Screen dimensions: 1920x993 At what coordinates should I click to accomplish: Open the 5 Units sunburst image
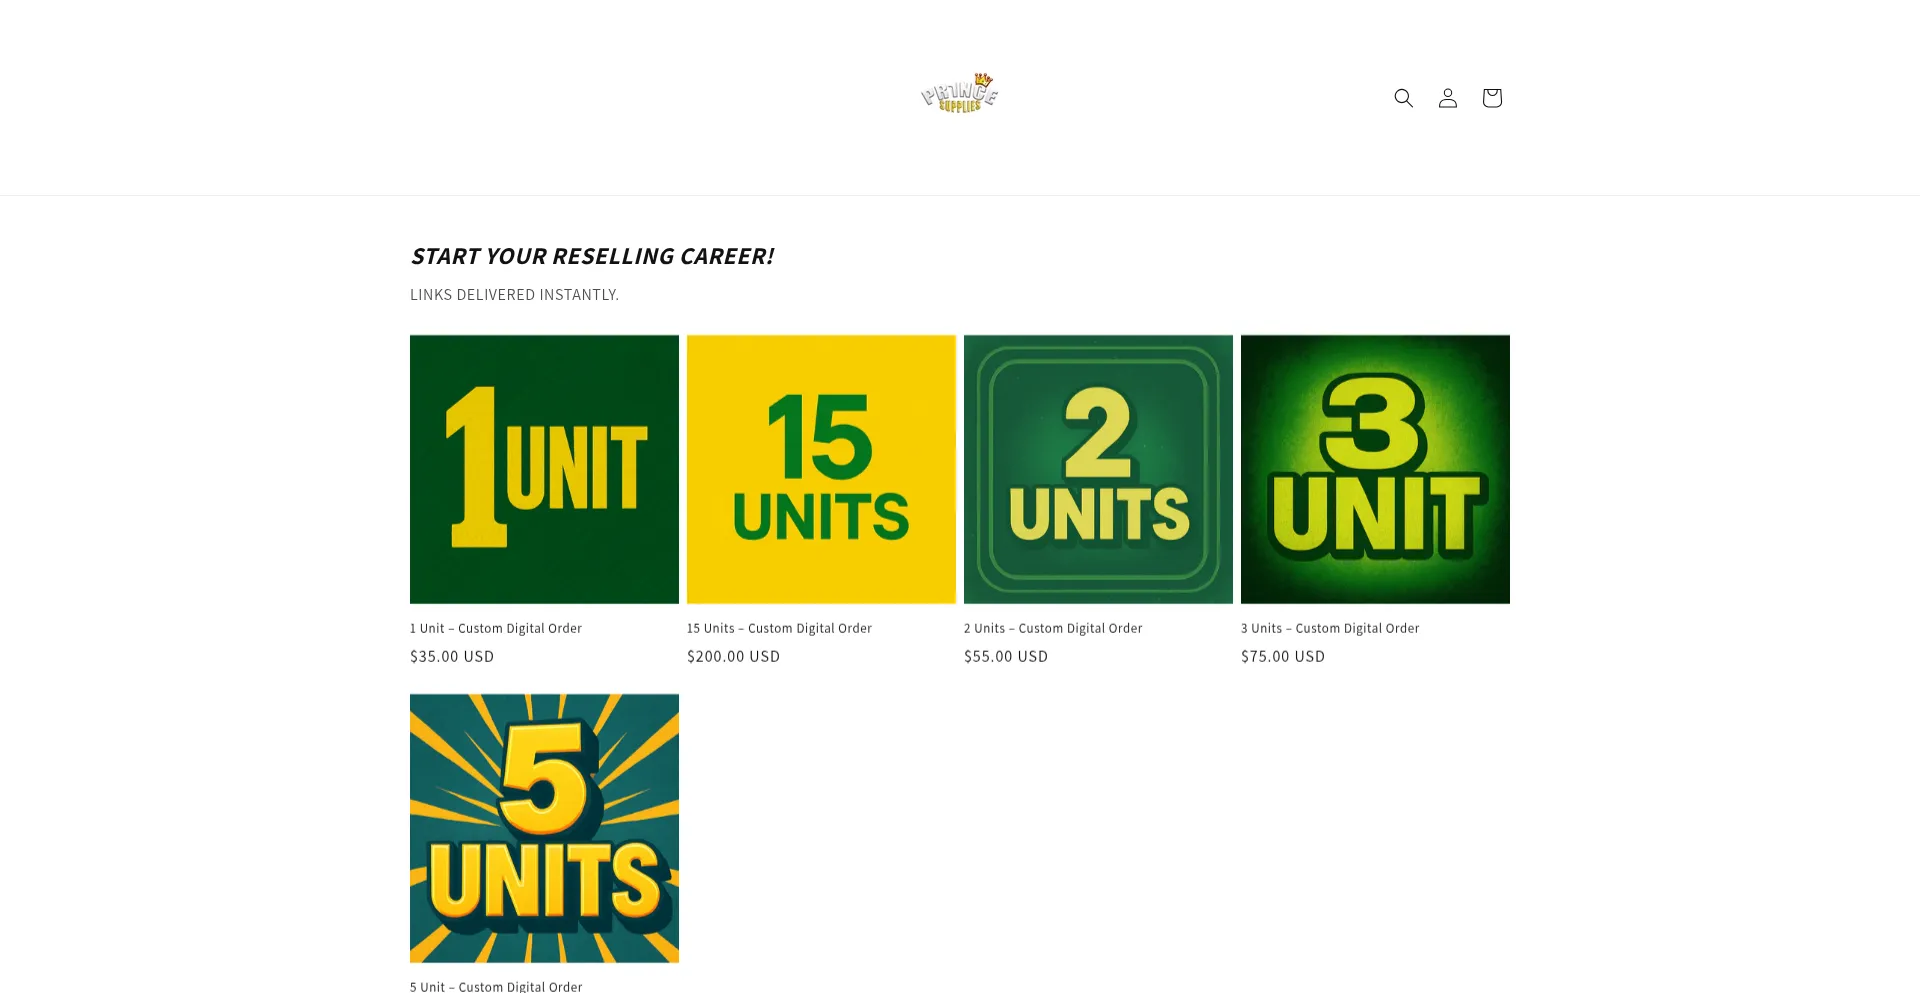(544, 828)
